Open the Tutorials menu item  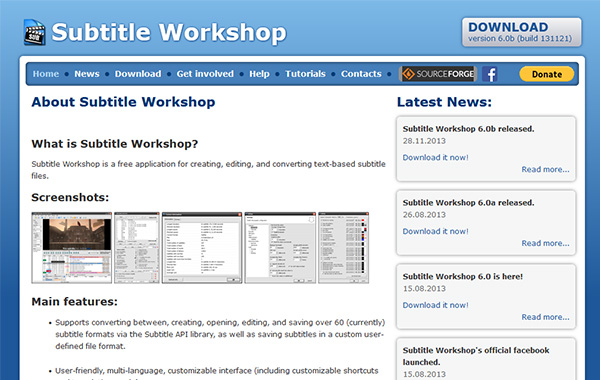tap(305, 74)
